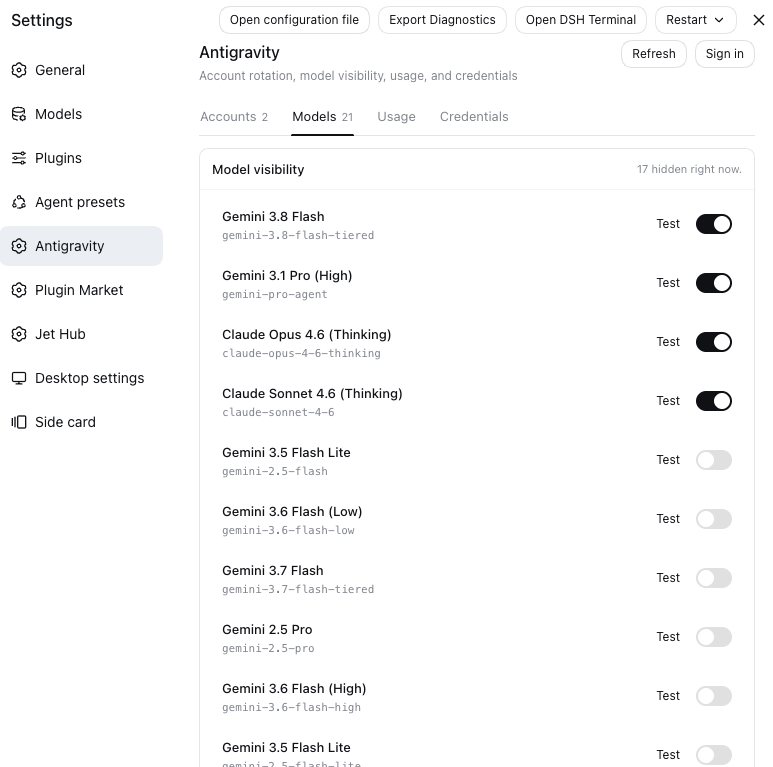
Task: Click the claude-opus-4-6-thinking ID text
Action: click(x=301, y=353)
